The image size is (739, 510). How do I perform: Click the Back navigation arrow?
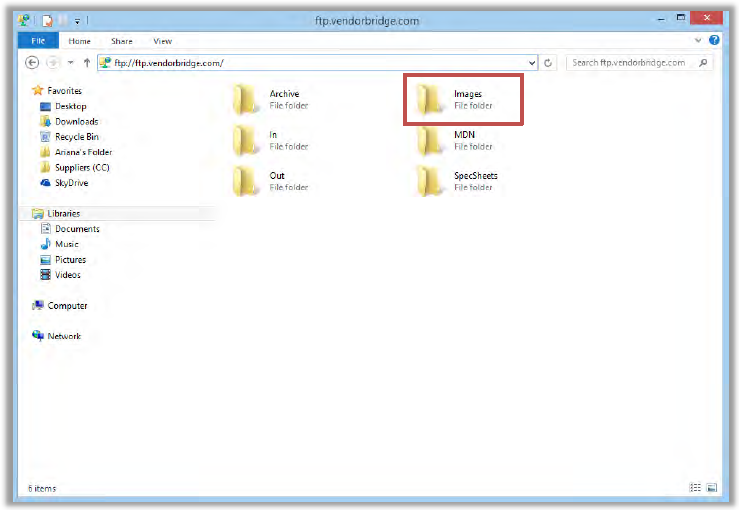coord(32,63)
